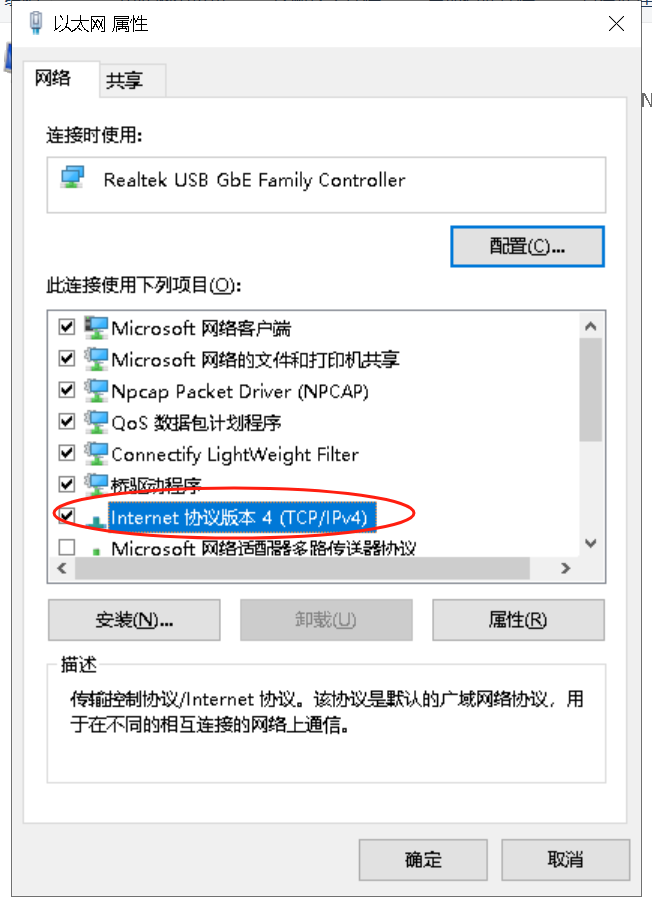Click the QoS 数据包计划程序 icon

(96, 422)
